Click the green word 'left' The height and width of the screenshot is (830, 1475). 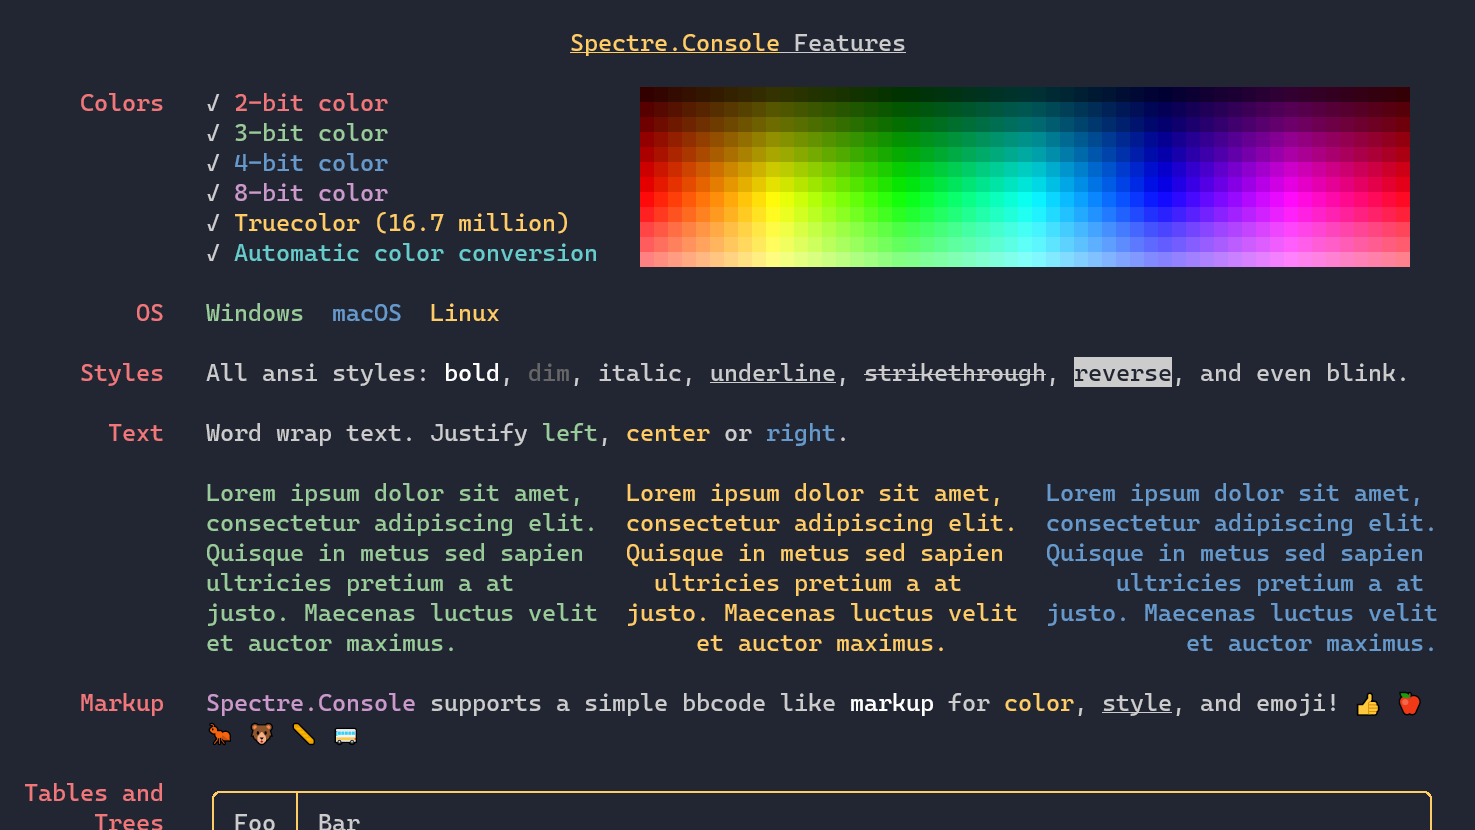570,433
